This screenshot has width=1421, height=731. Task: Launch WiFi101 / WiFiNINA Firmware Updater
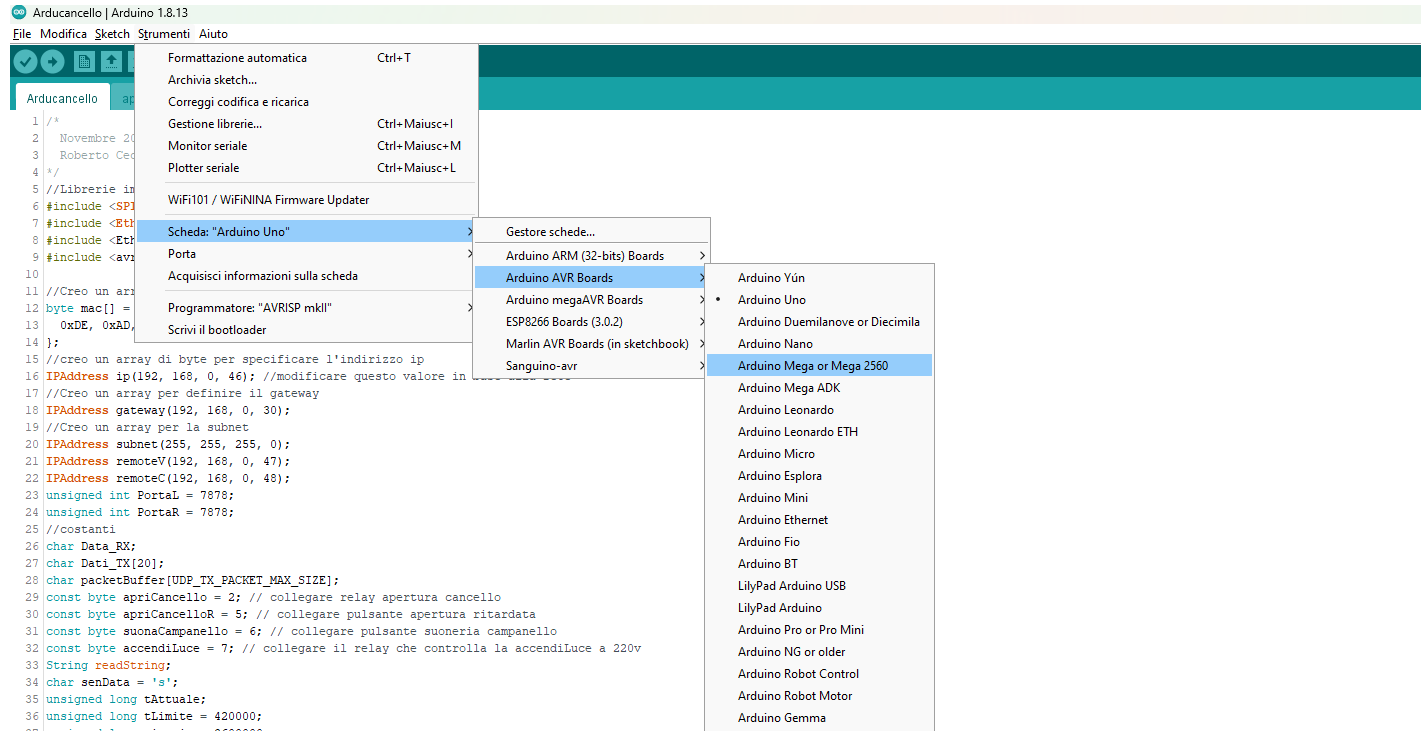tap(306, 200)
